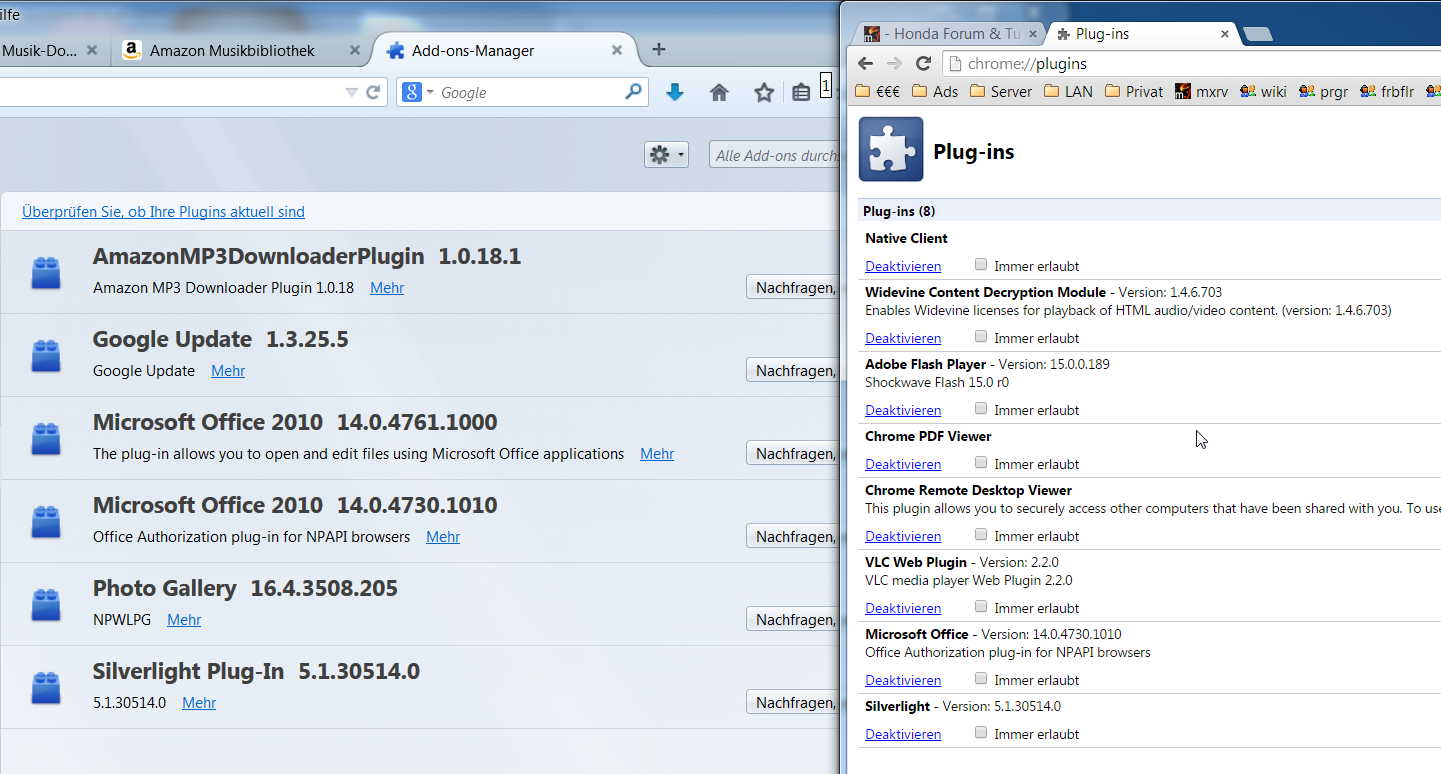Open Nachfragen dropdown for Google Update
The width and height of the screenshot is (1441, 774).
(x=793, y=370)
